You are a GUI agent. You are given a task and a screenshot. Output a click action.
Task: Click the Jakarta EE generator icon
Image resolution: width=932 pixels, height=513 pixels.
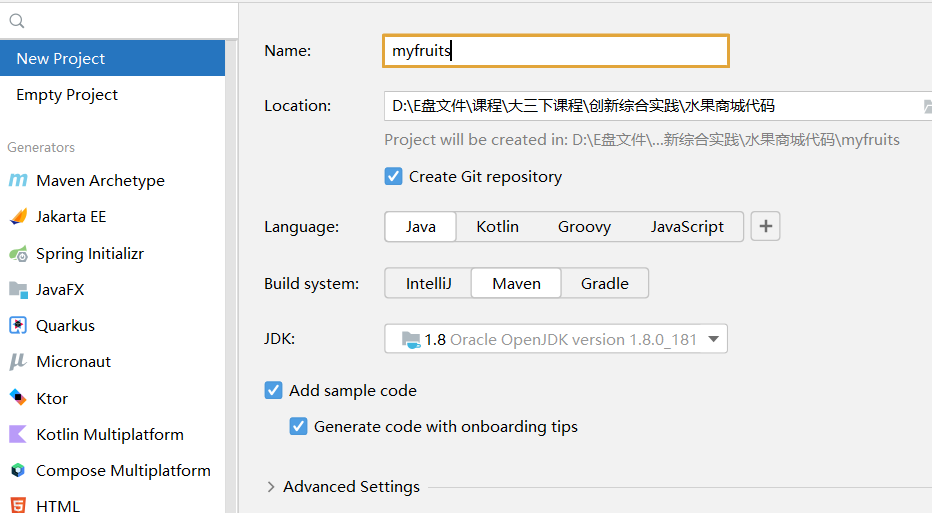tap(18, 216)
